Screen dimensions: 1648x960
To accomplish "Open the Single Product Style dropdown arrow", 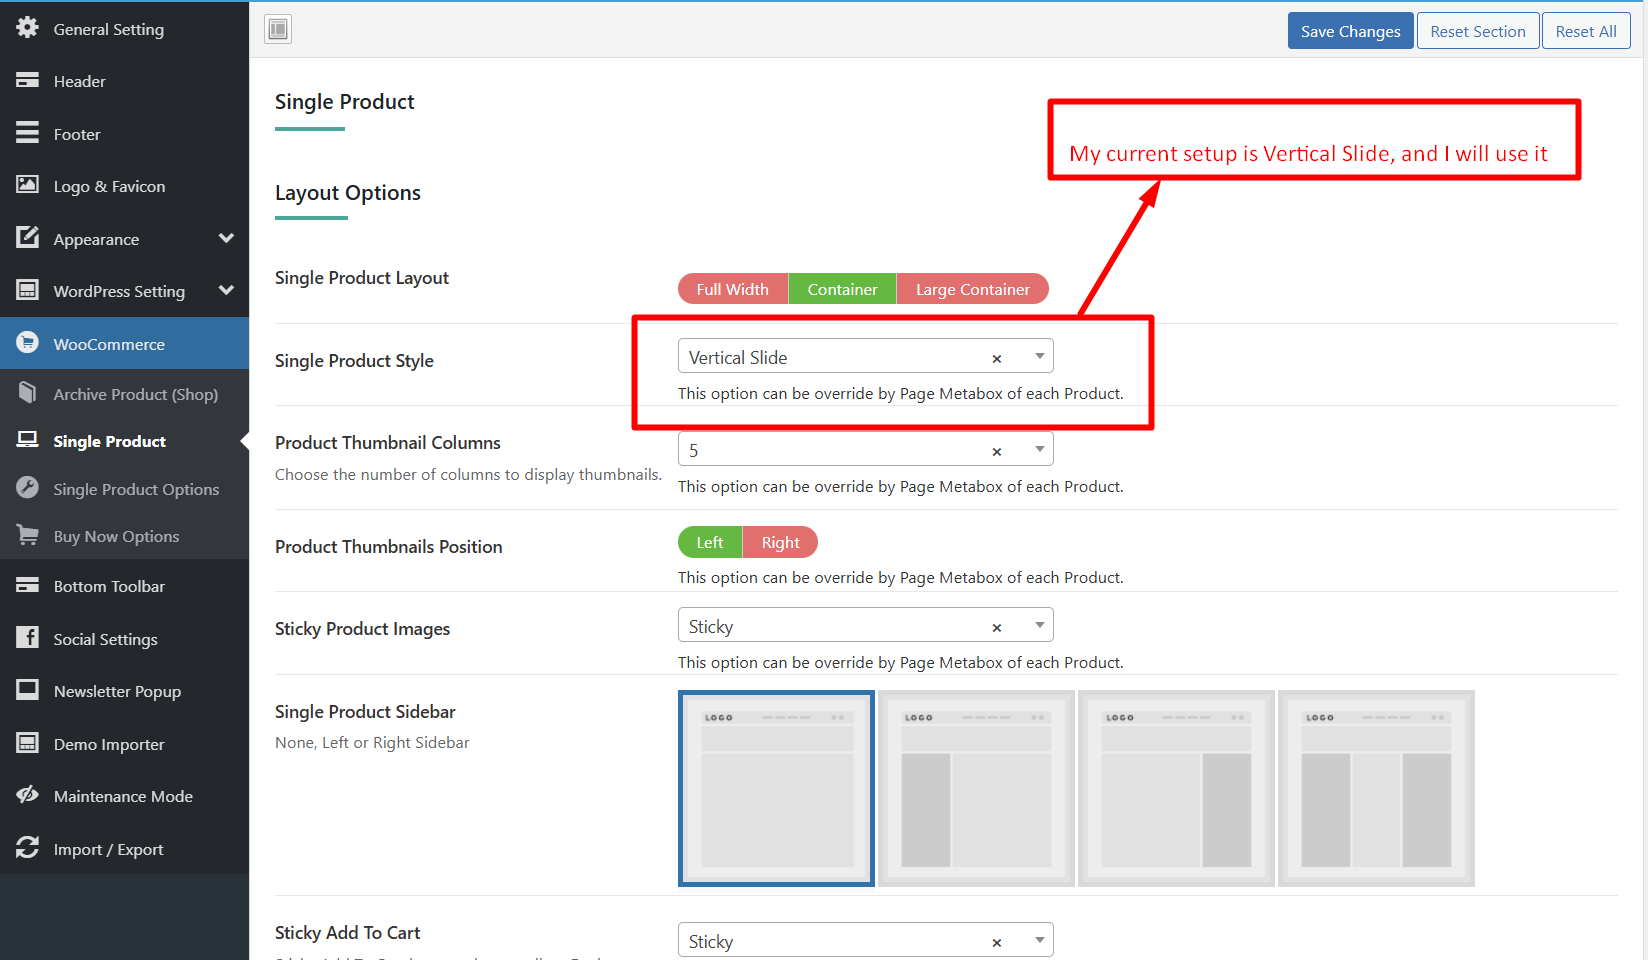I will (x=1040, y=357).
